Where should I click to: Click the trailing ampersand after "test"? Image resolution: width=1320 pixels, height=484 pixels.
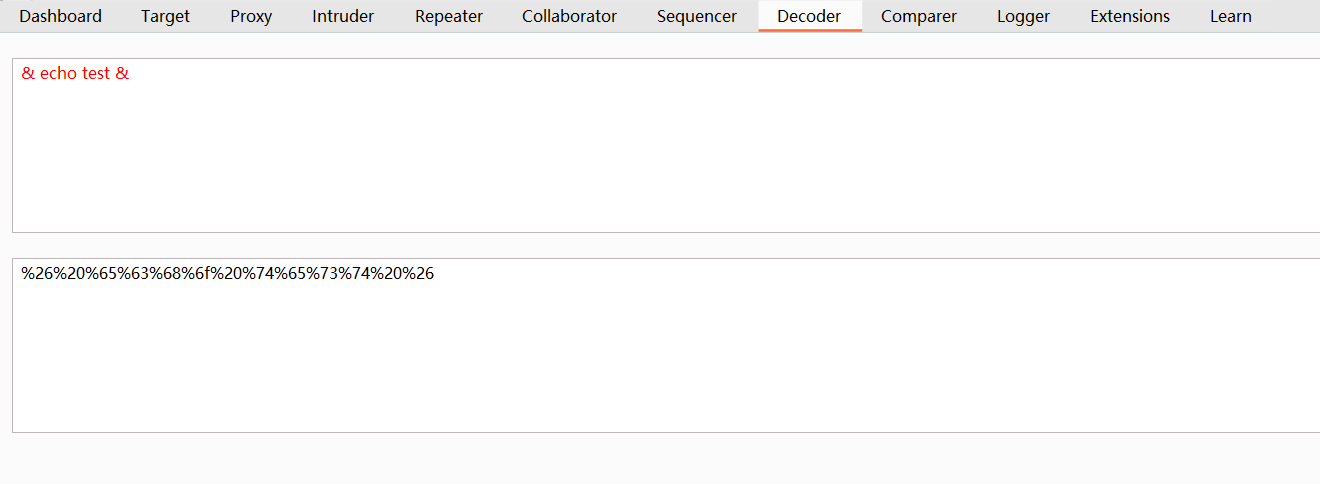(x=123, y=74)
